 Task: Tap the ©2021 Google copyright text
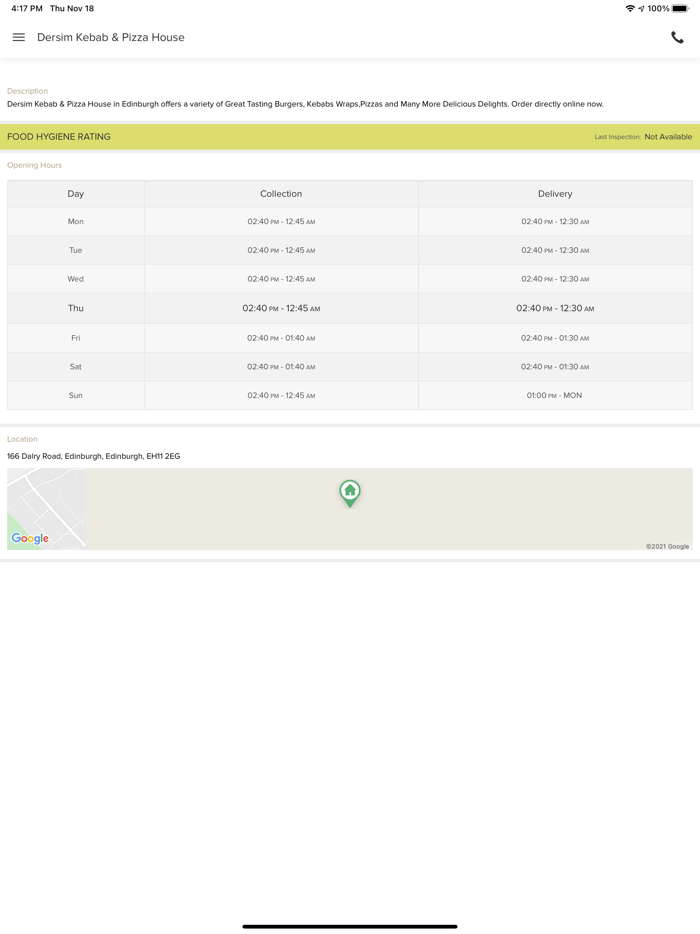click(667, 546)
